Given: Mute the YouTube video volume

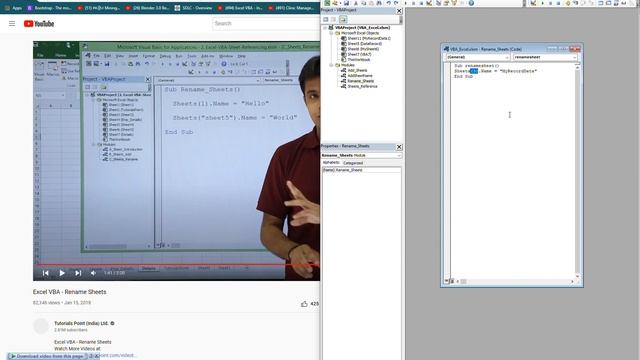Looking at the screenshot, I should click(x=93, y=273).
